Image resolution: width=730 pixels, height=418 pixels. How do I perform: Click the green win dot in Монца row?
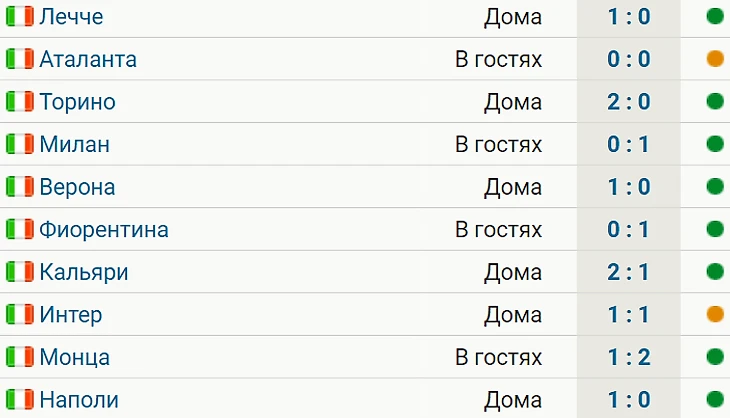715,357
